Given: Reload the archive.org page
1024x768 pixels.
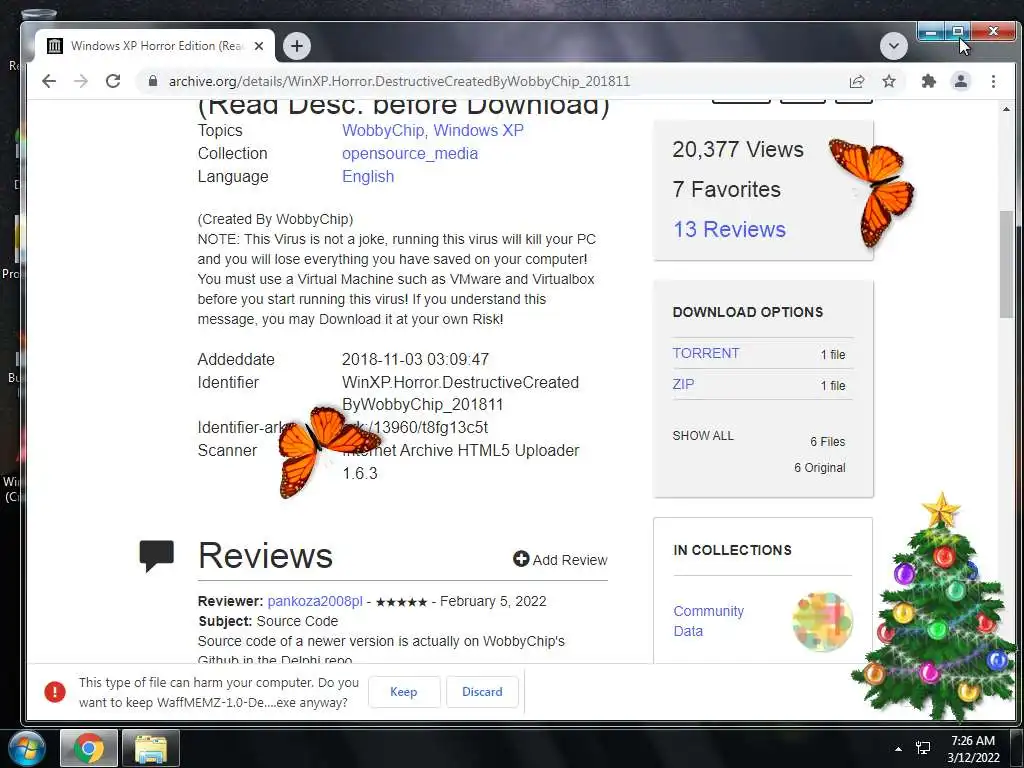Looking at the screenshot, I should [113, 81].
